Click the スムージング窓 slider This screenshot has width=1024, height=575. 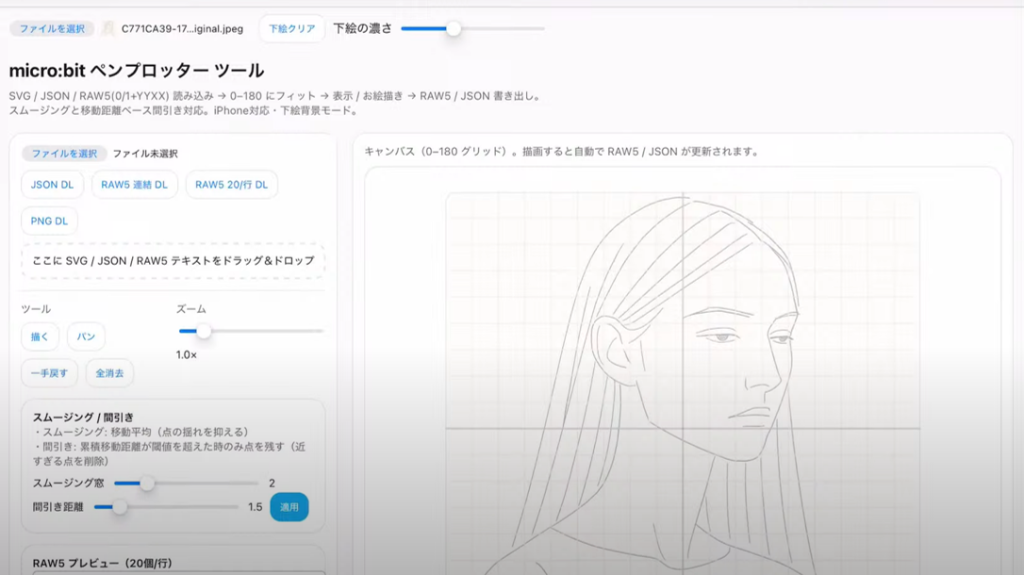click(184, 483)
